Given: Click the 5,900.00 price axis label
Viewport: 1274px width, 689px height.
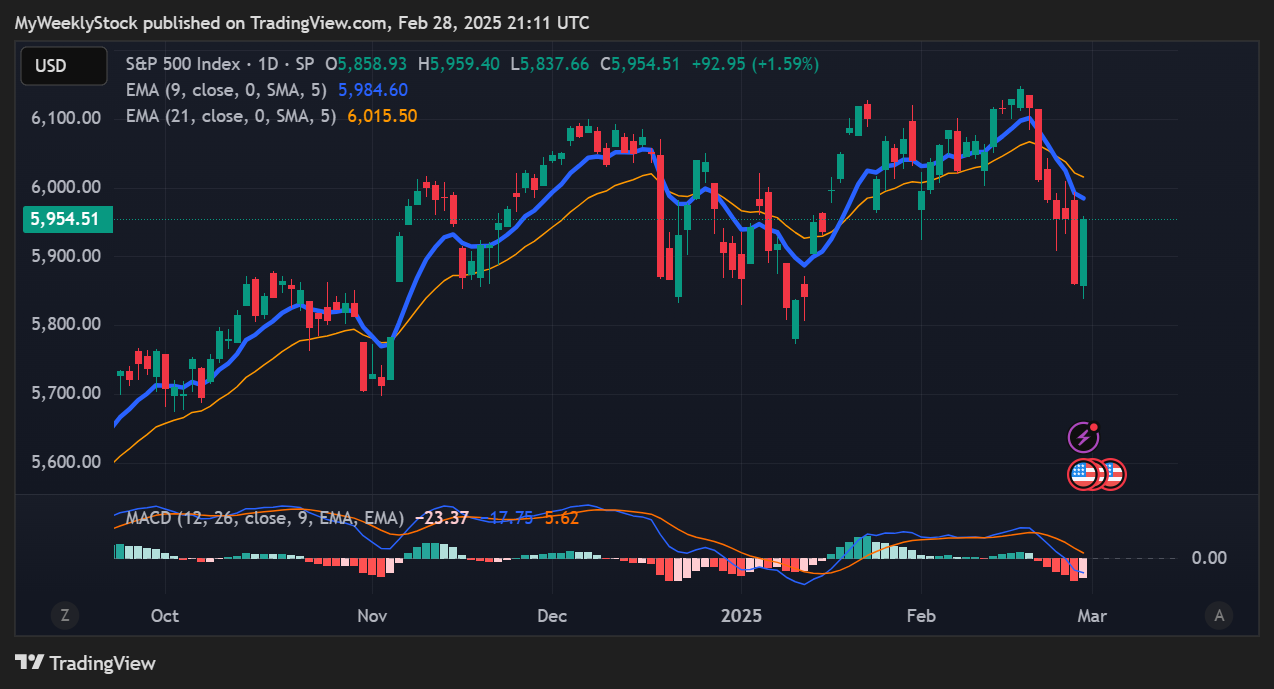Looking at the screenshot, I should tap(66, 256).
